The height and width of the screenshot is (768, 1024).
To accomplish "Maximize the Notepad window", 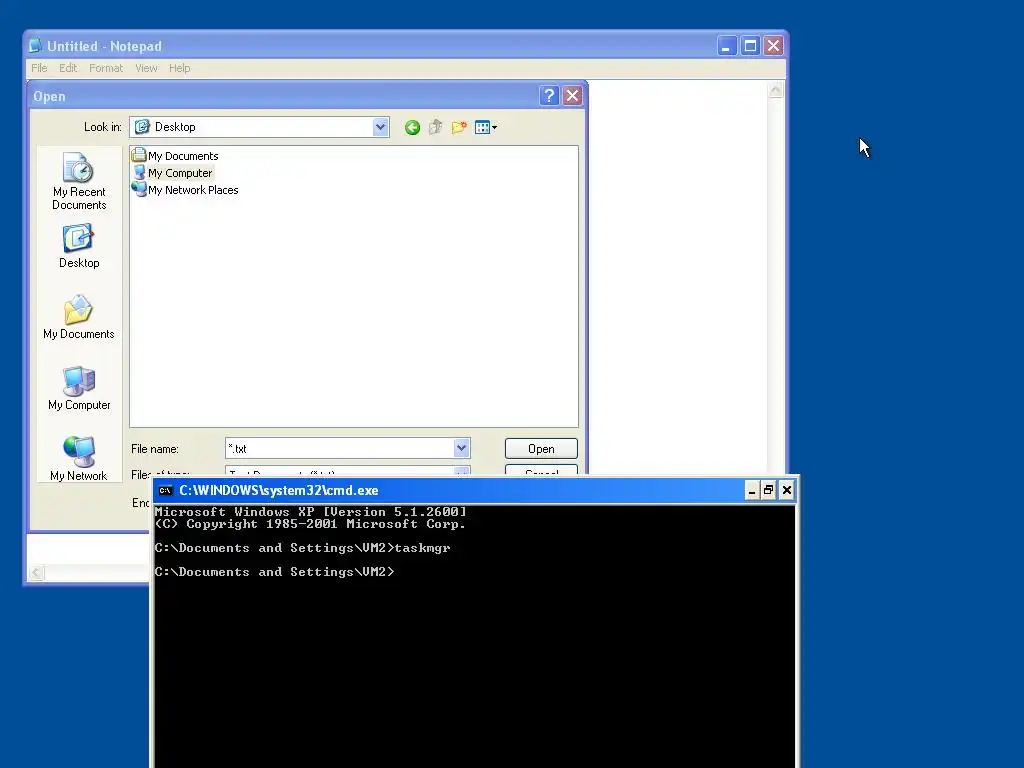I will 750,46.
